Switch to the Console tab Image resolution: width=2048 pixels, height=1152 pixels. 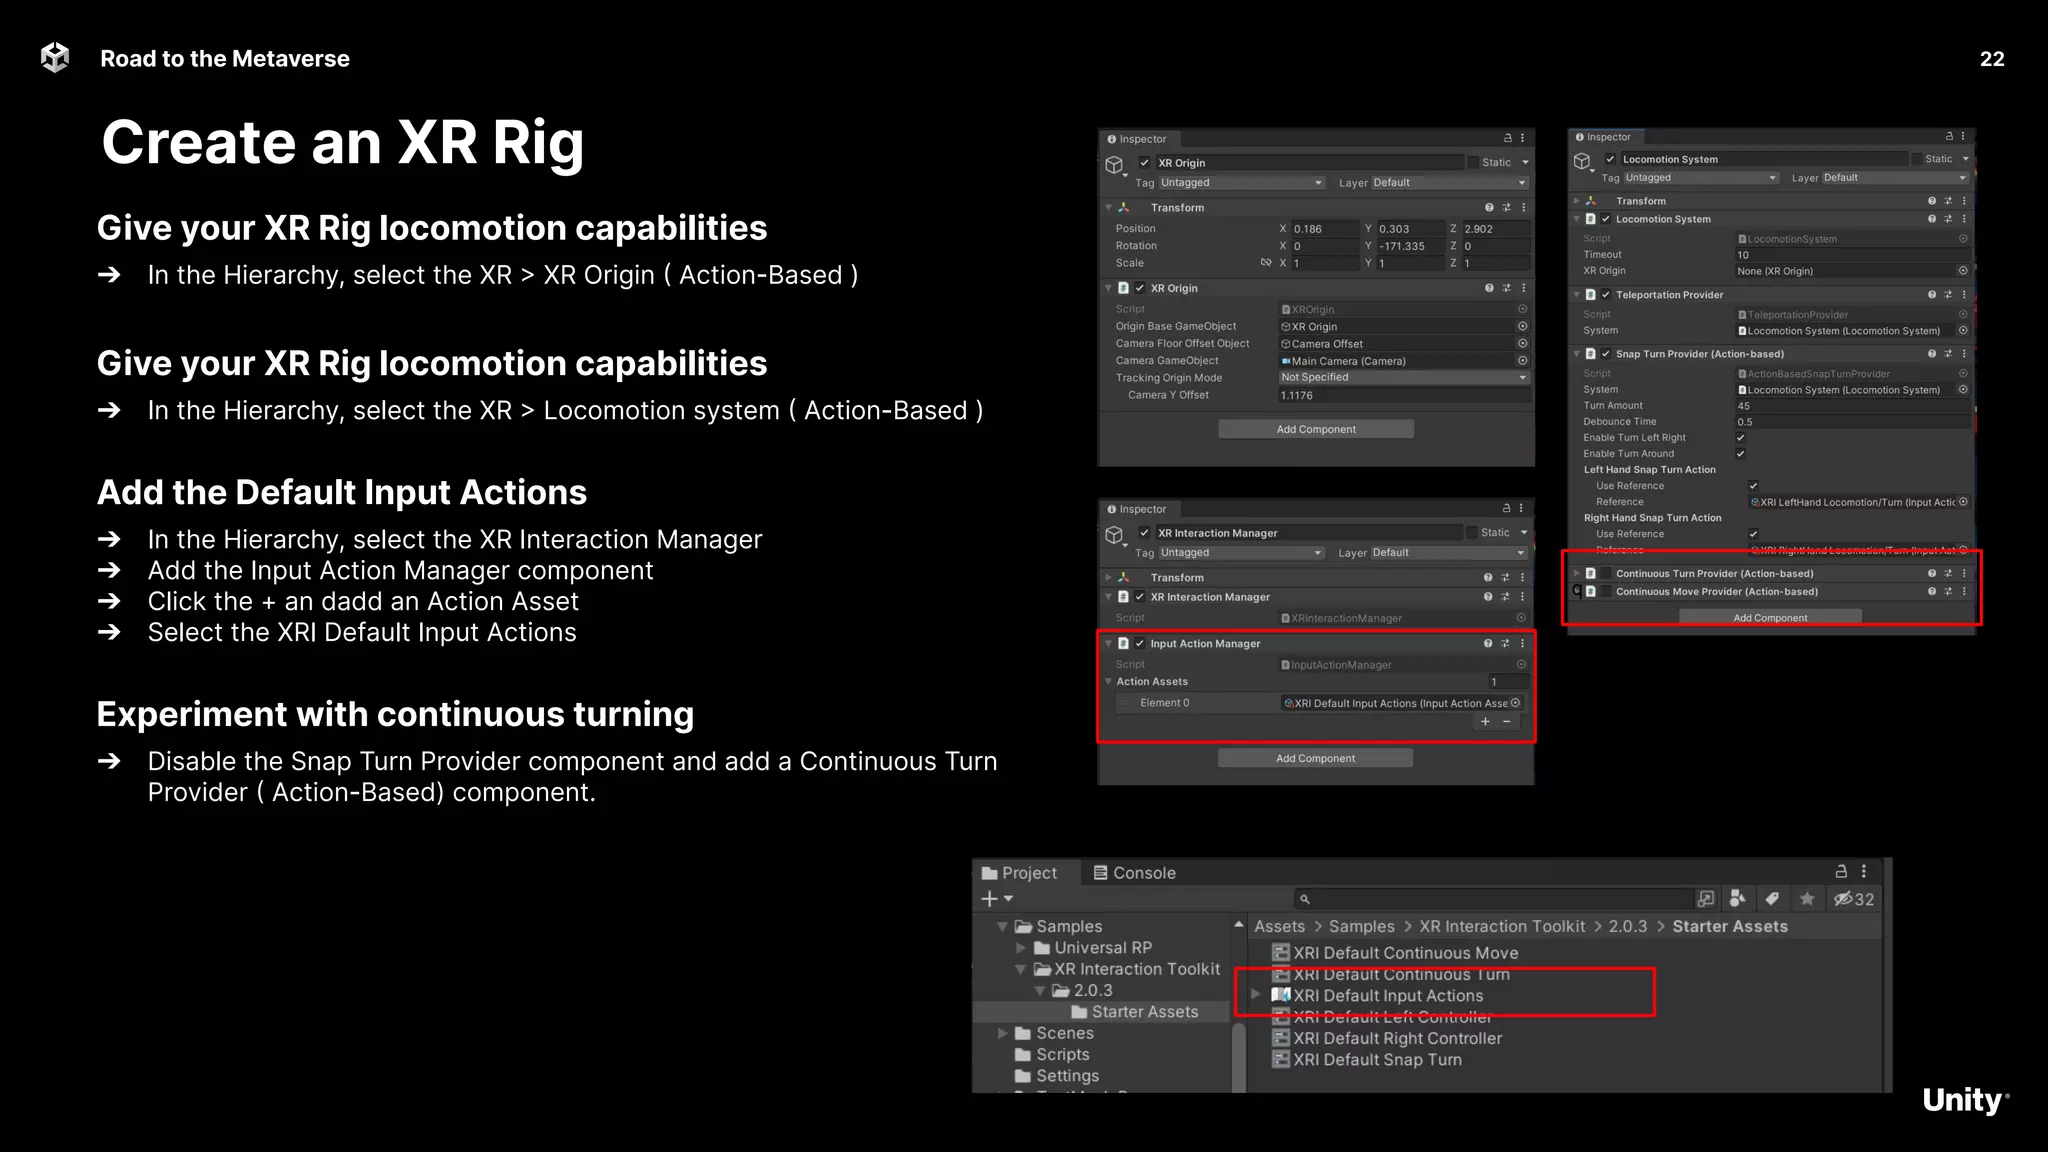[x=1134, y=873]
